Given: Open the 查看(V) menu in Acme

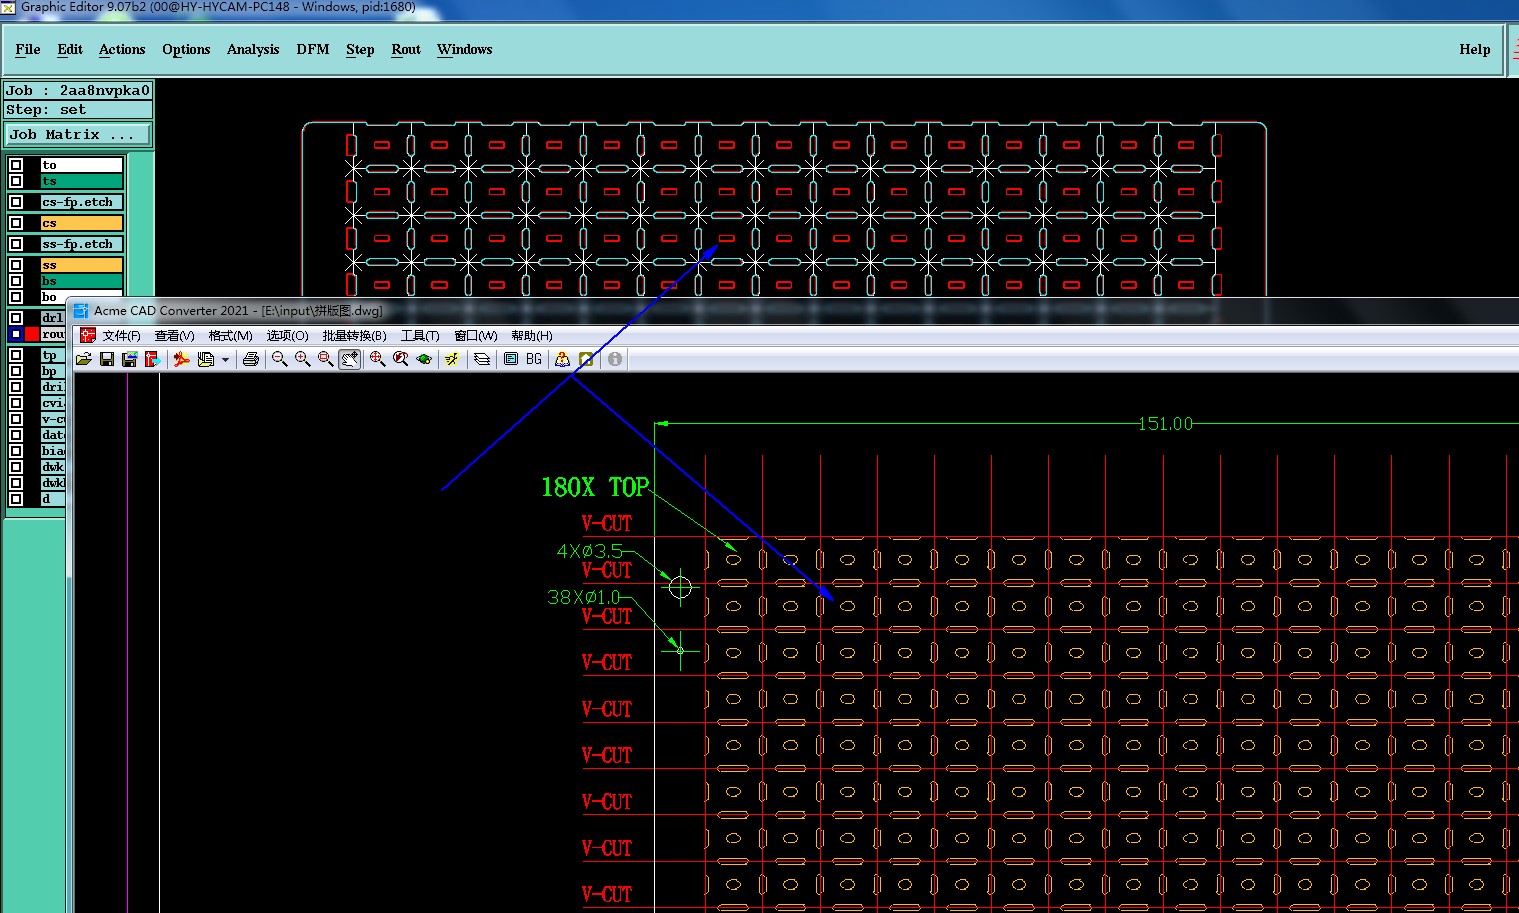Looking at the screenshot, I should tap(175, 336).
